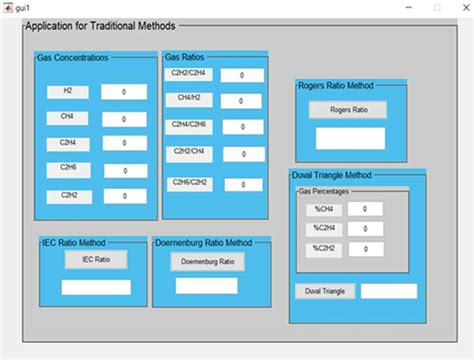Click the Application for Traditional Methods title
Screen dimensions: 474x360
(100, 26)
